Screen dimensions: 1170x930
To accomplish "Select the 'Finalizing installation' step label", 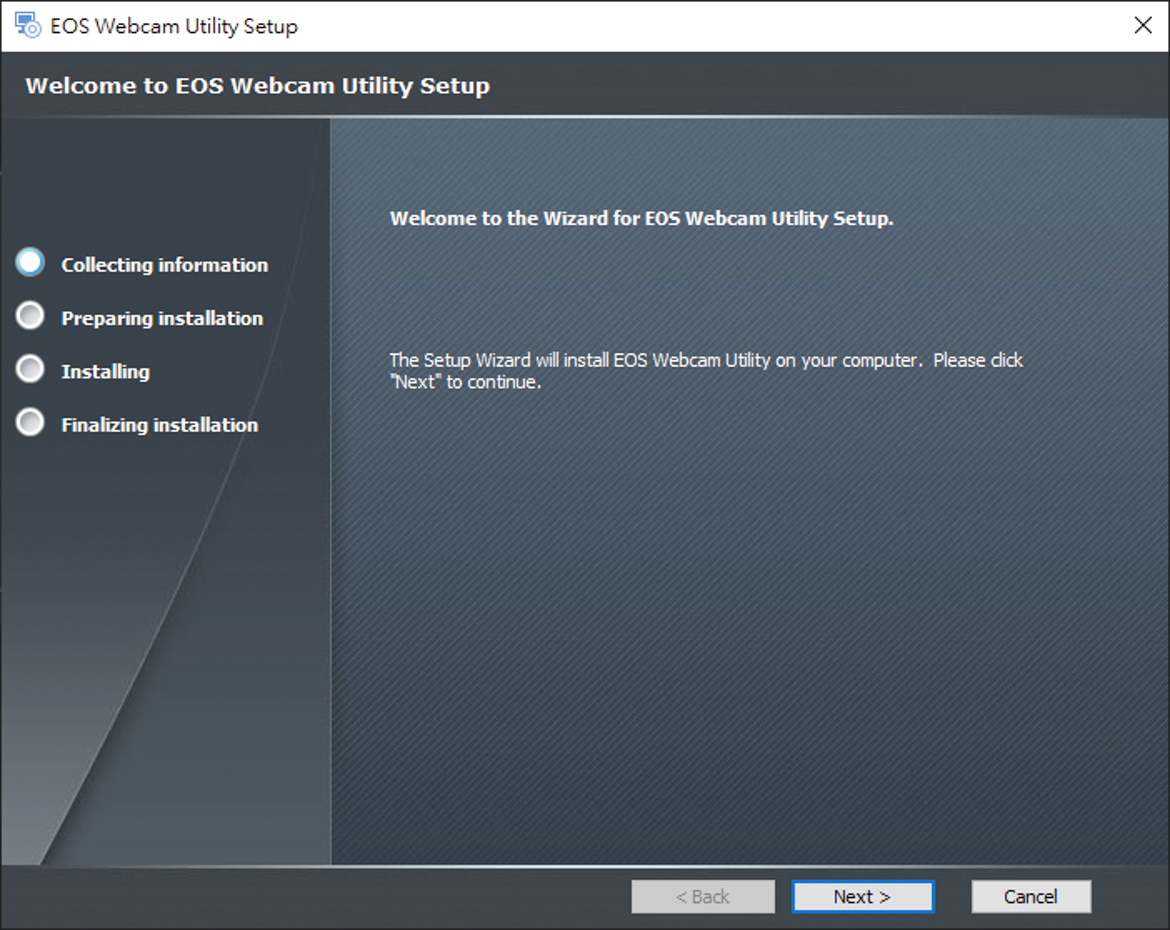I will click(x=160, y=425).
